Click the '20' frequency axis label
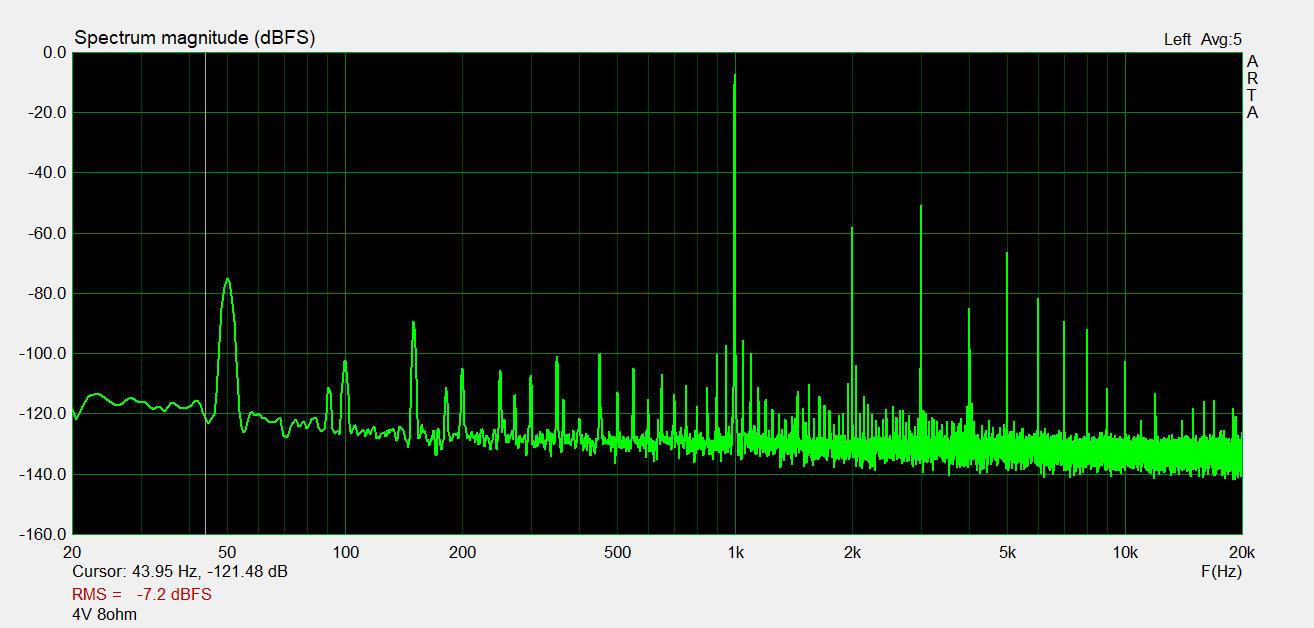Image resolution: width=1314 pixels, height=628 pixels. point(72,552)
